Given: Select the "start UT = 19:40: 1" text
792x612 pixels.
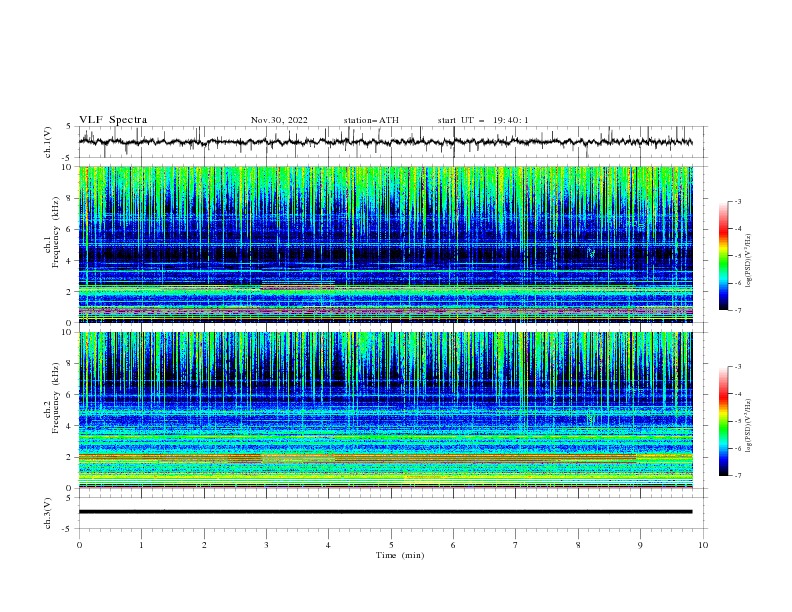Looking at the screenshot, I should tap(483, 120).
